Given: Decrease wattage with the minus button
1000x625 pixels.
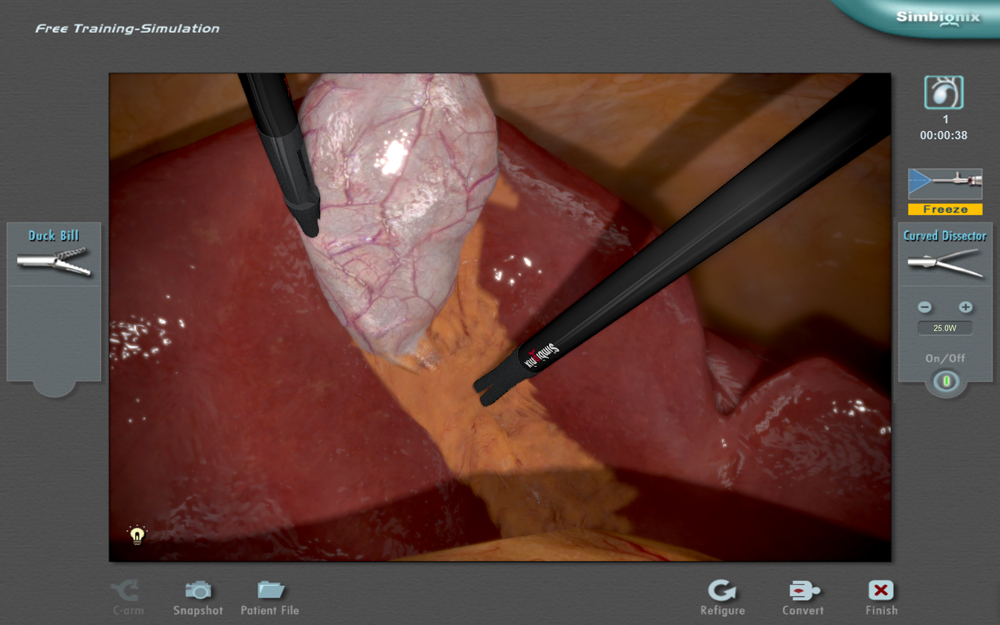Looking at the screenshot, I should click(925, 307).
